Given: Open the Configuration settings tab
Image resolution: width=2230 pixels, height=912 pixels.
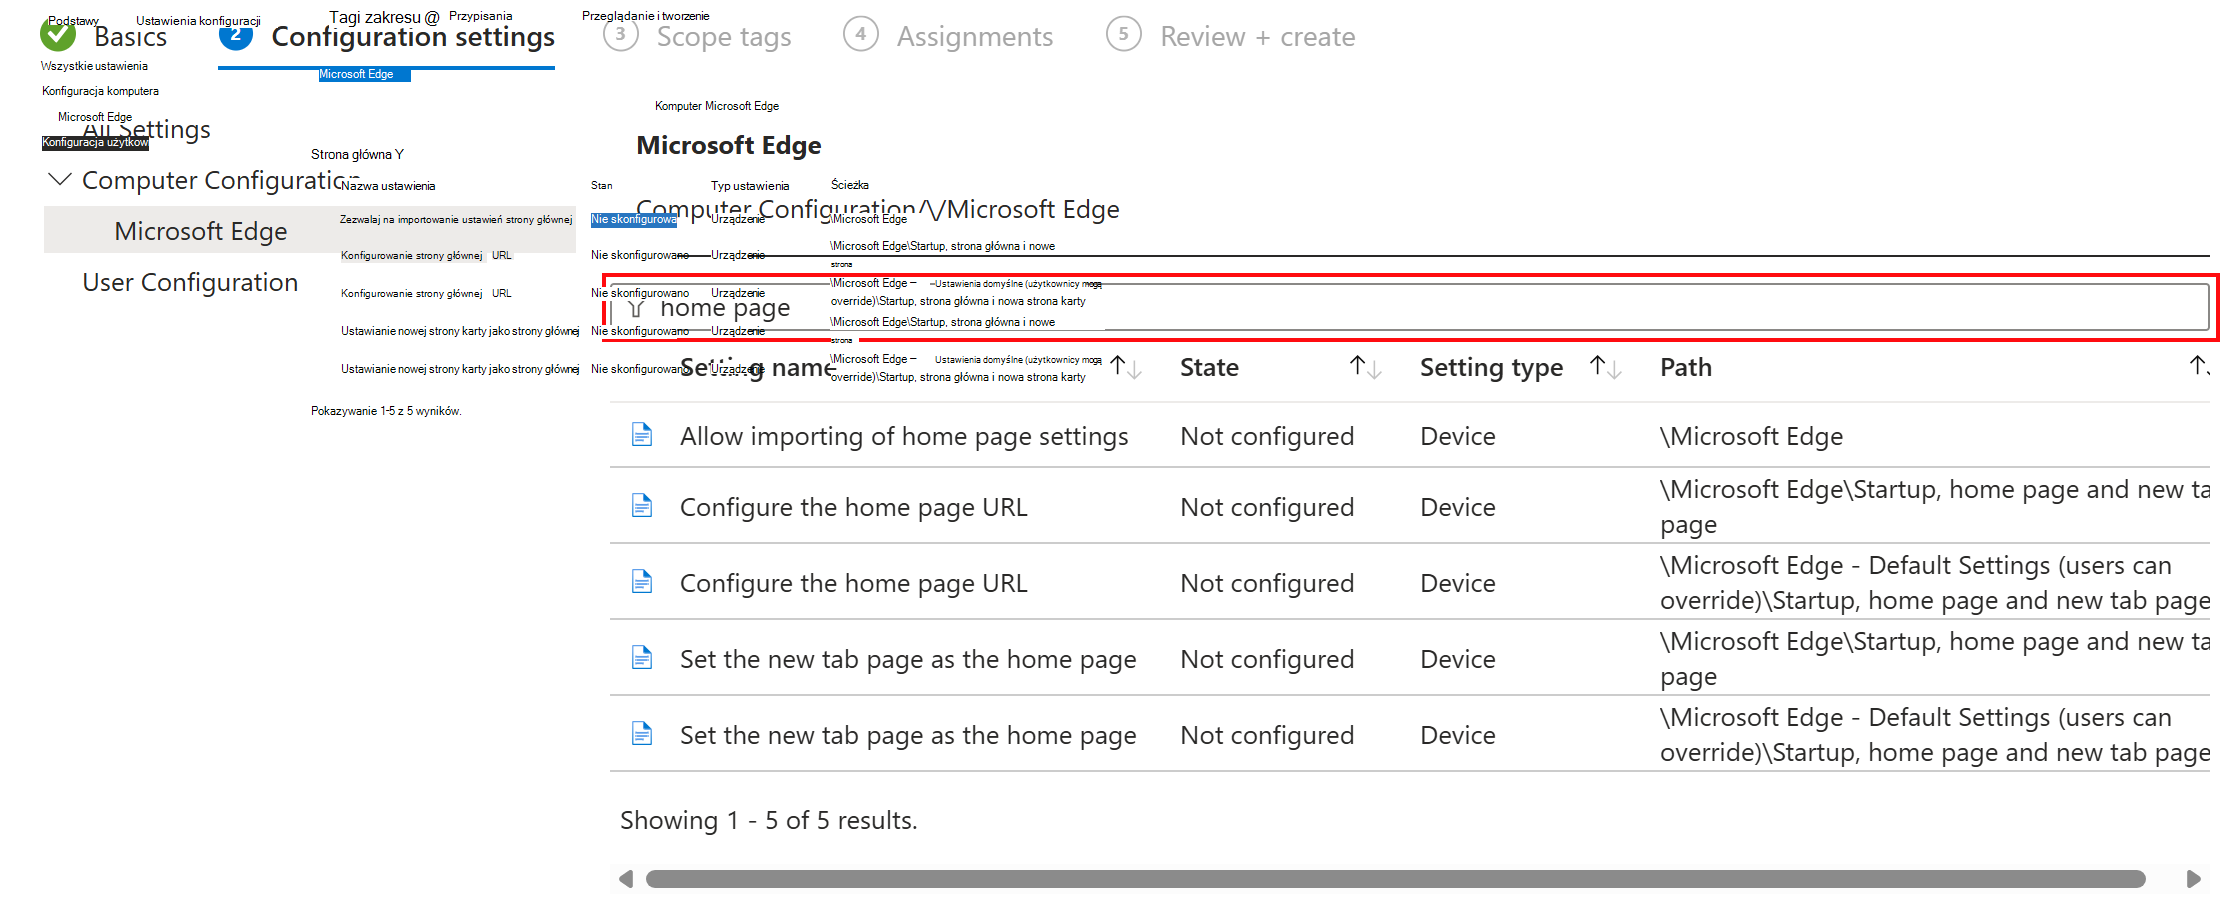Looking at the screenshot, I should (x=413, y=37).
